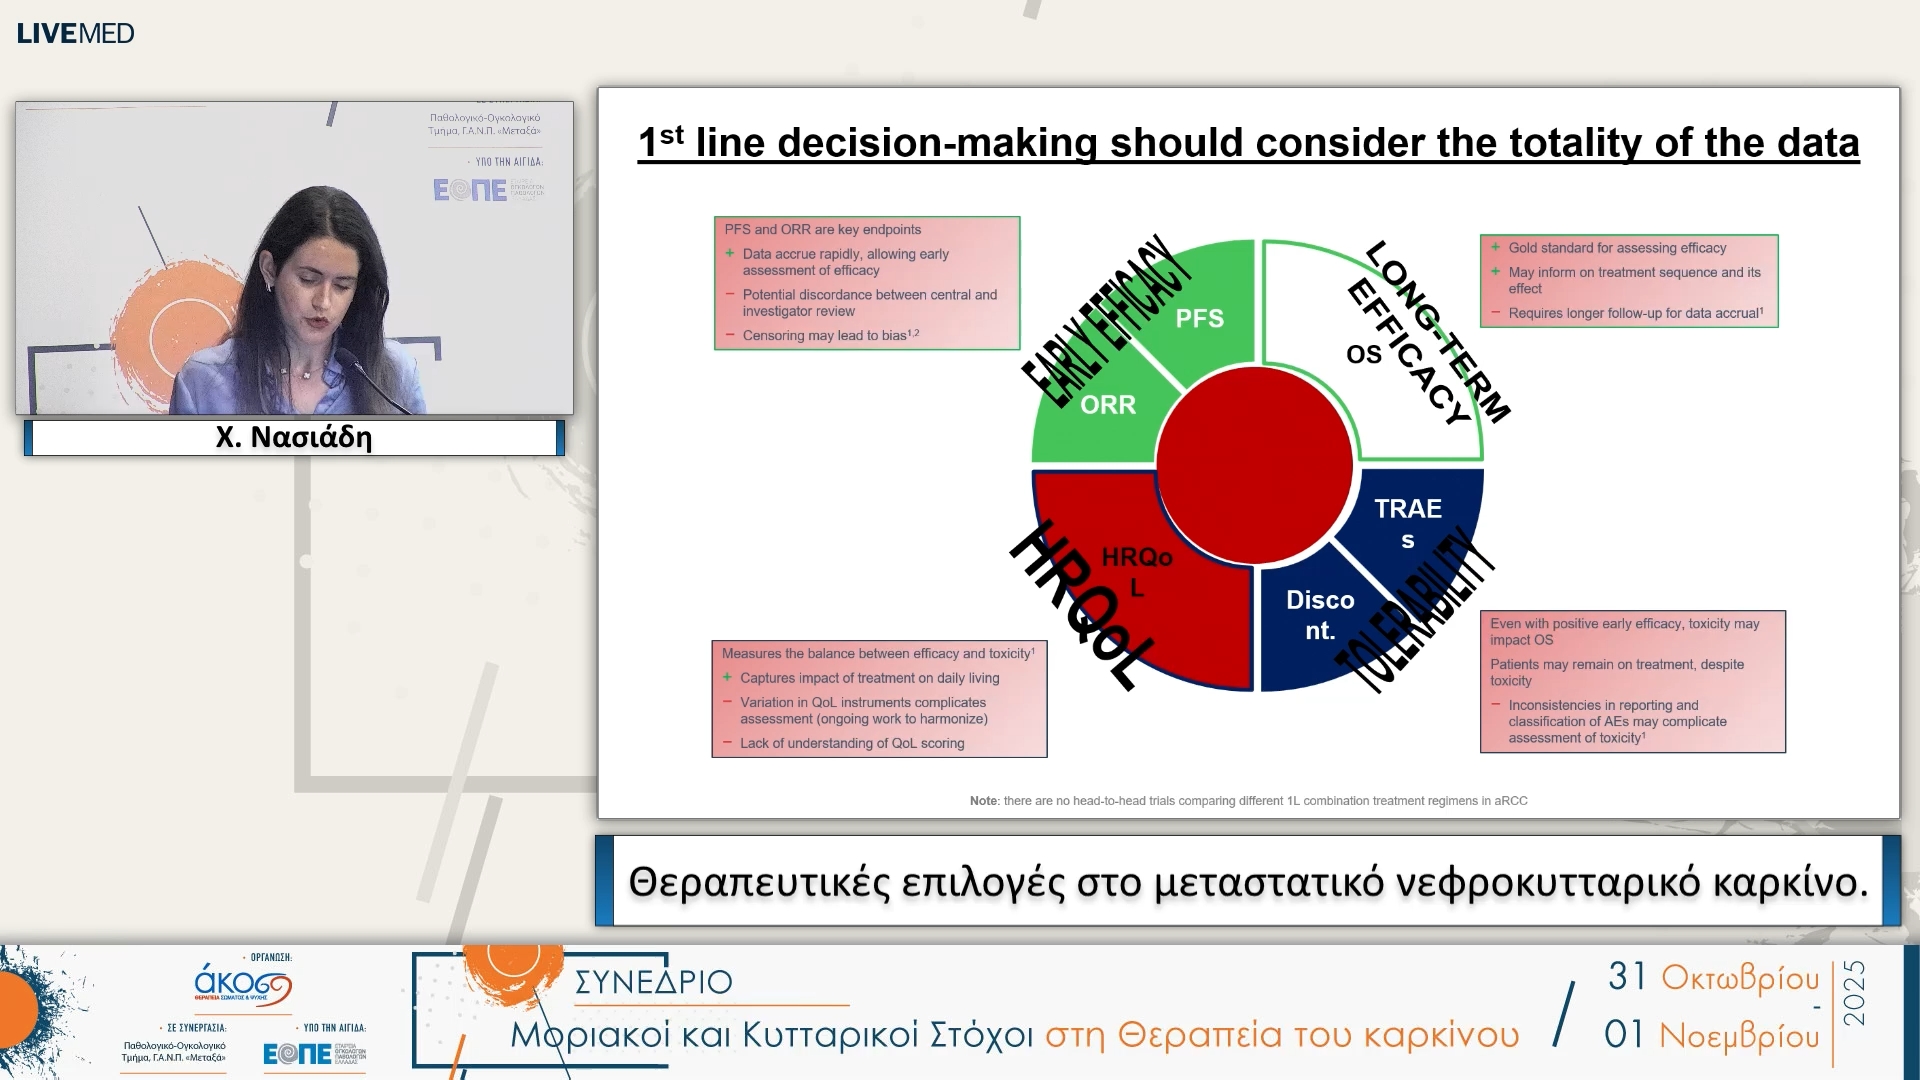This screenshot has height=1080, width=1920.
Task: Click the Greek talk title caption
Action: point(1248,882)
